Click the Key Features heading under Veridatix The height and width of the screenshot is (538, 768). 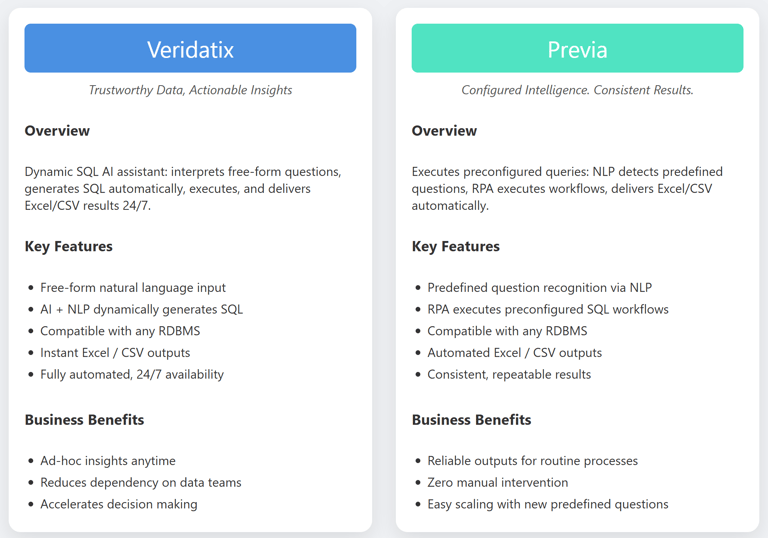68,246
